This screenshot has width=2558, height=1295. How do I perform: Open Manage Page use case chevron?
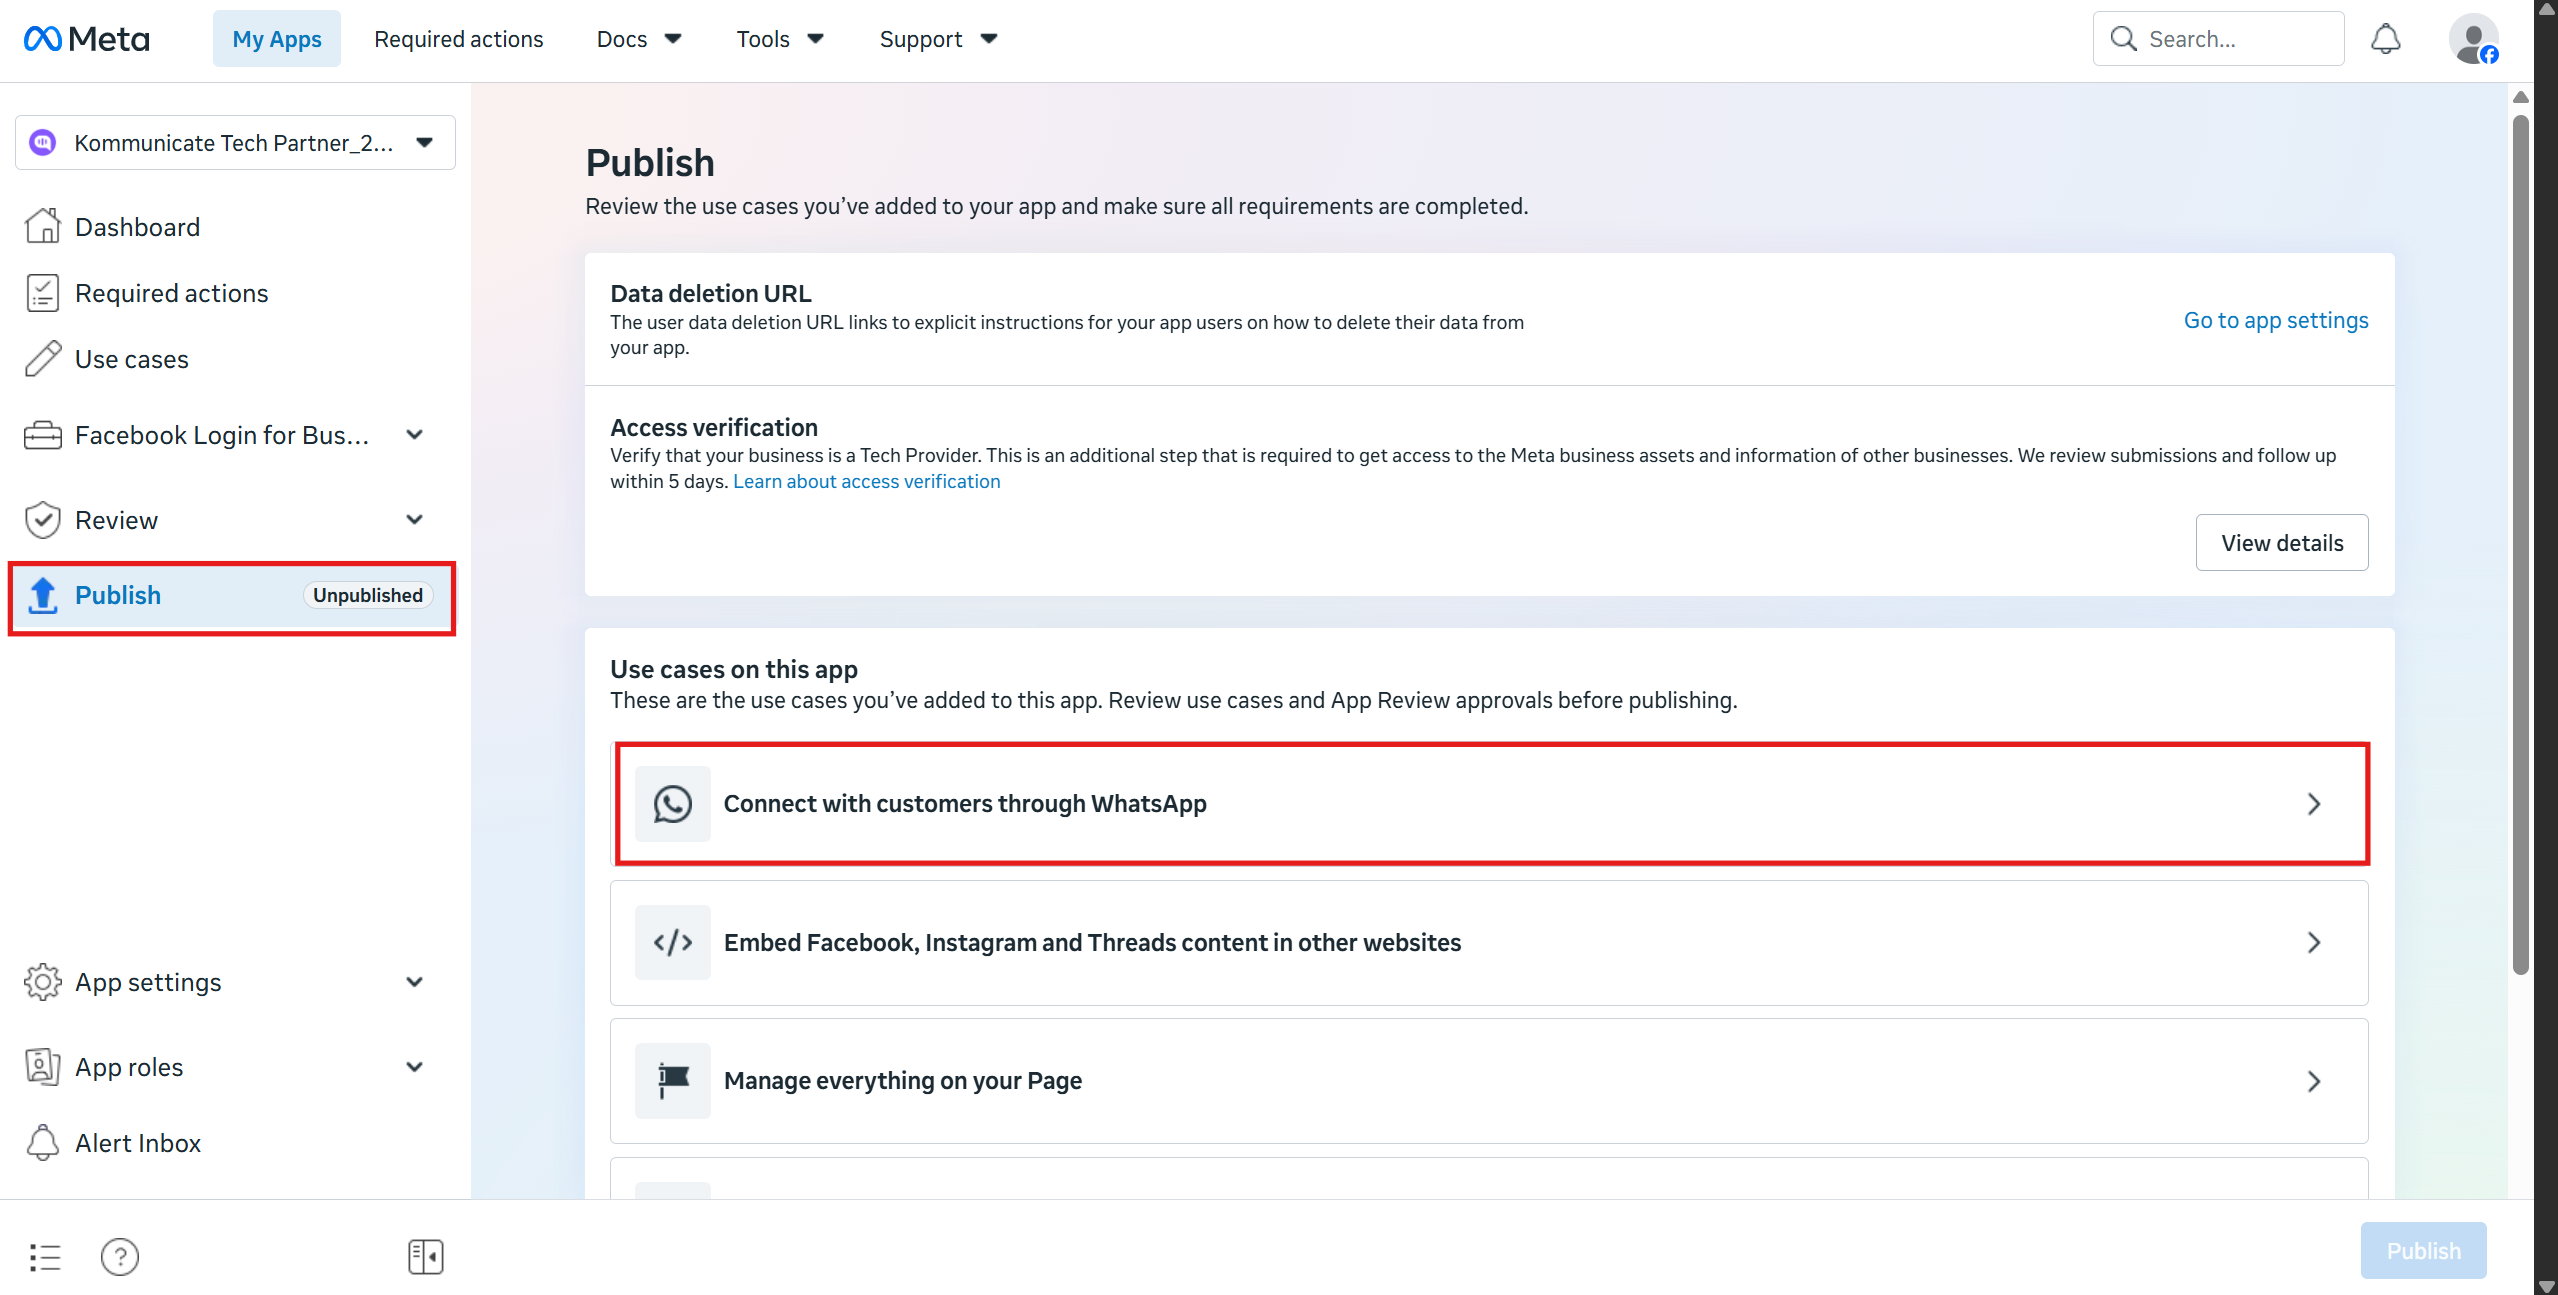click(2314, 1081)
